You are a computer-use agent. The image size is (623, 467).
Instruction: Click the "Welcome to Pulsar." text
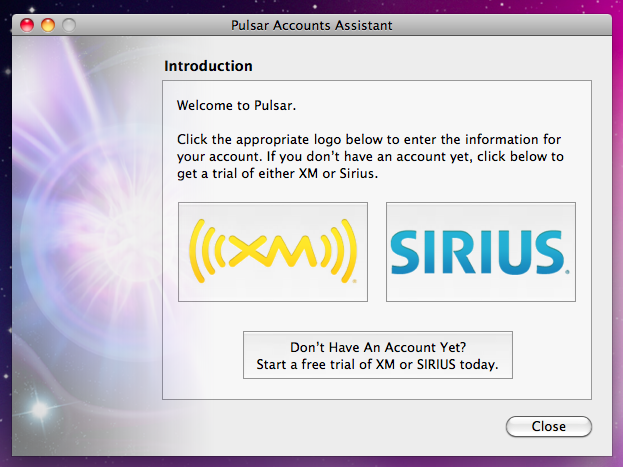tap(236, 106)
